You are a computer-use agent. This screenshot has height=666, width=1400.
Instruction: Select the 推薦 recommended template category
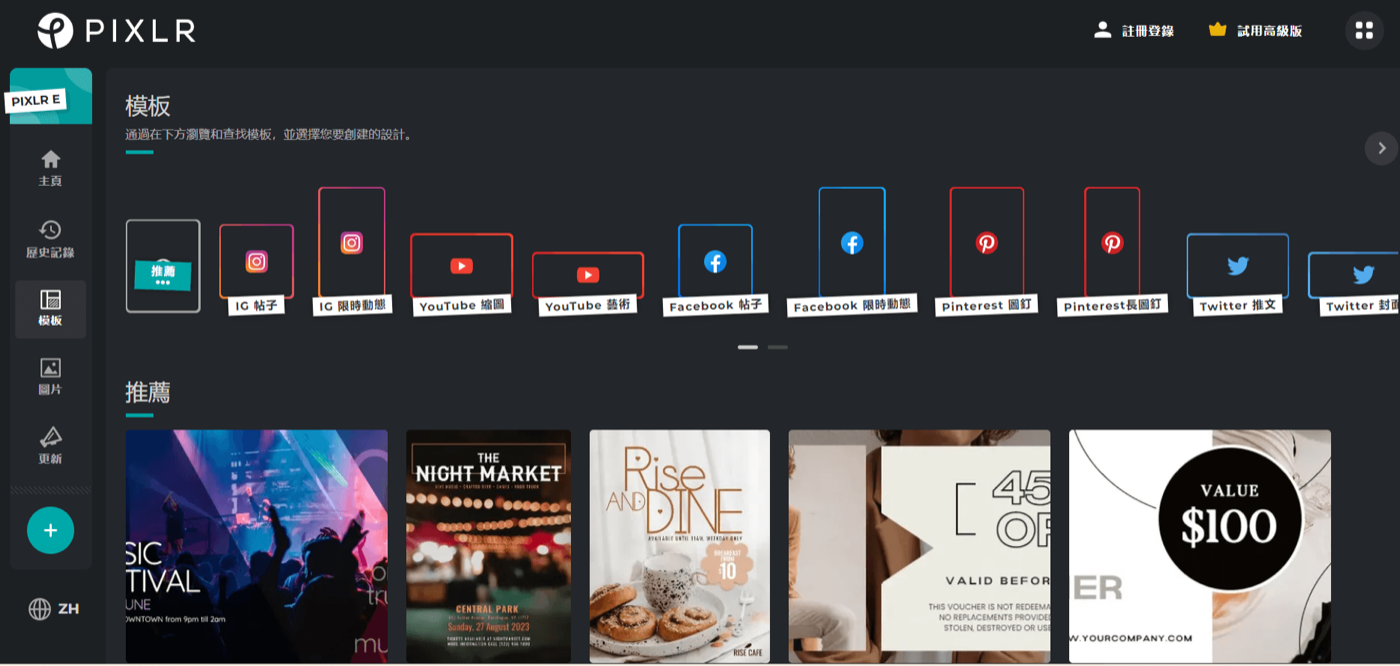point(163,266)
